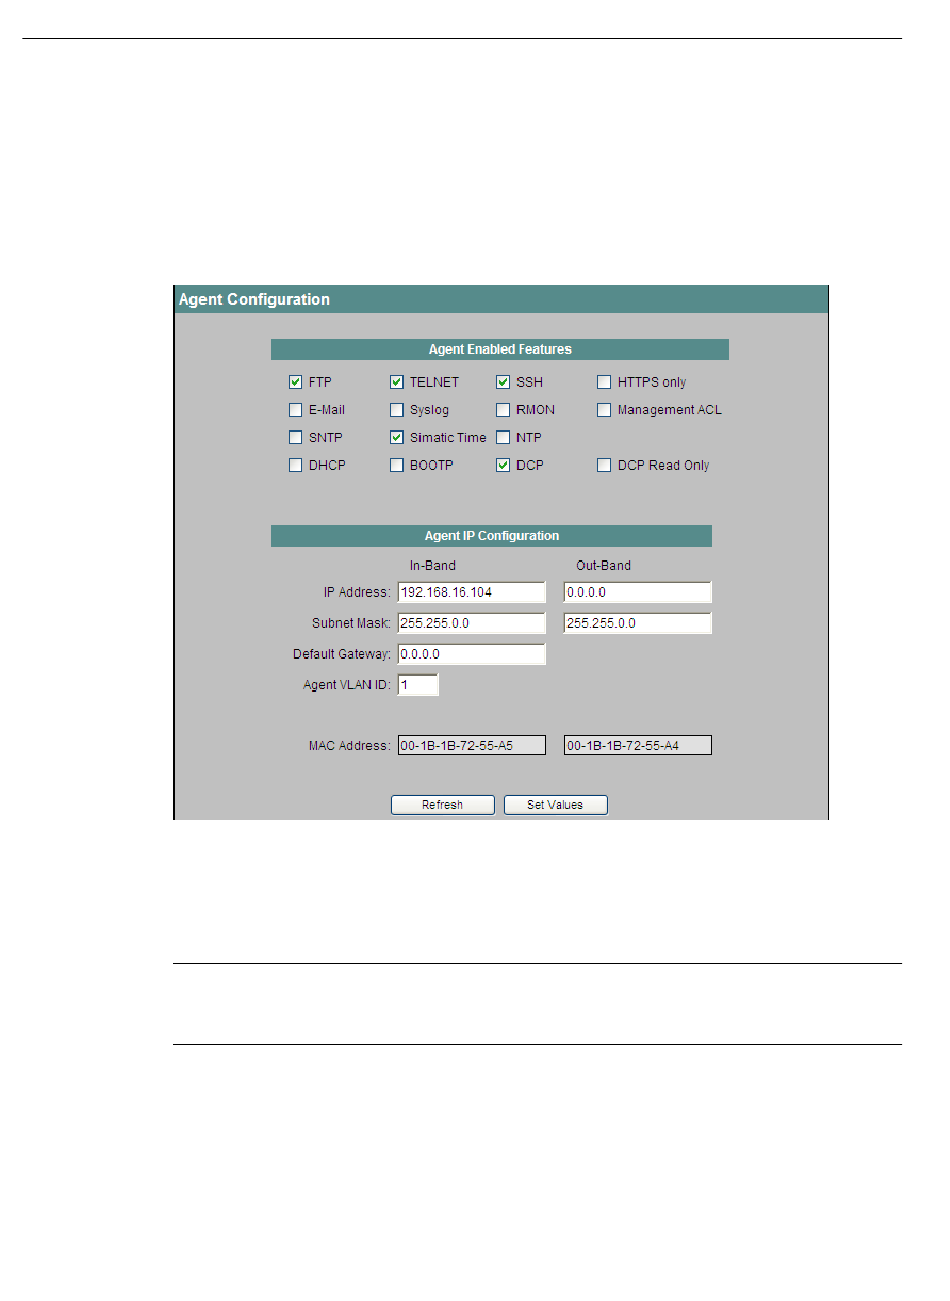
Task: Select the In-Band Subnet Mask field
Action: coord(472,623)
